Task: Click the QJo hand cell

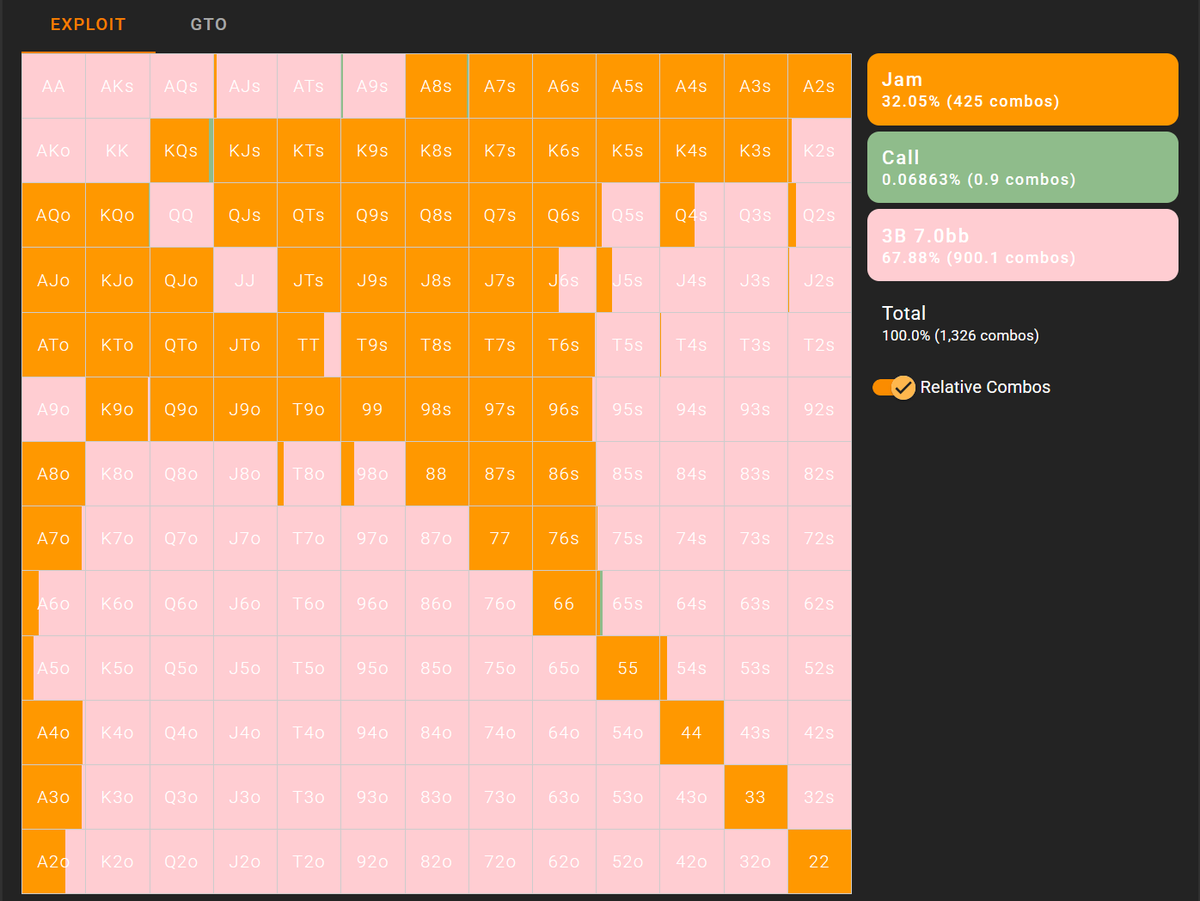Action: click(181, 280)
